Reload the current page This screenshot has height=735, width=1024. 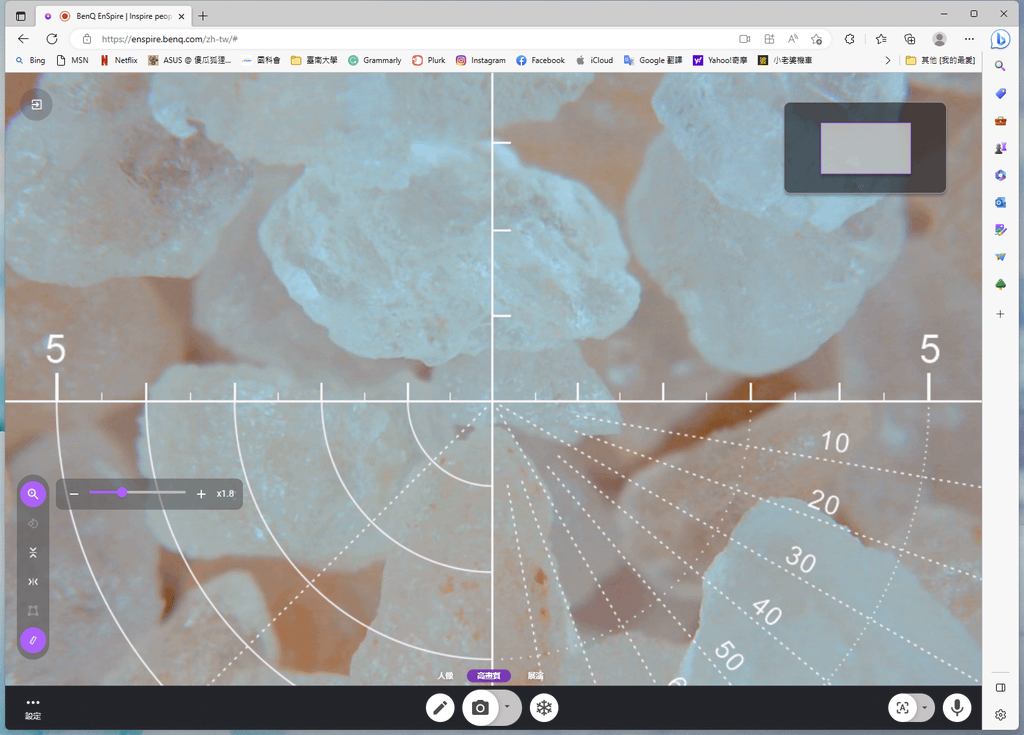pyautogui.click(x=52, y=39)
